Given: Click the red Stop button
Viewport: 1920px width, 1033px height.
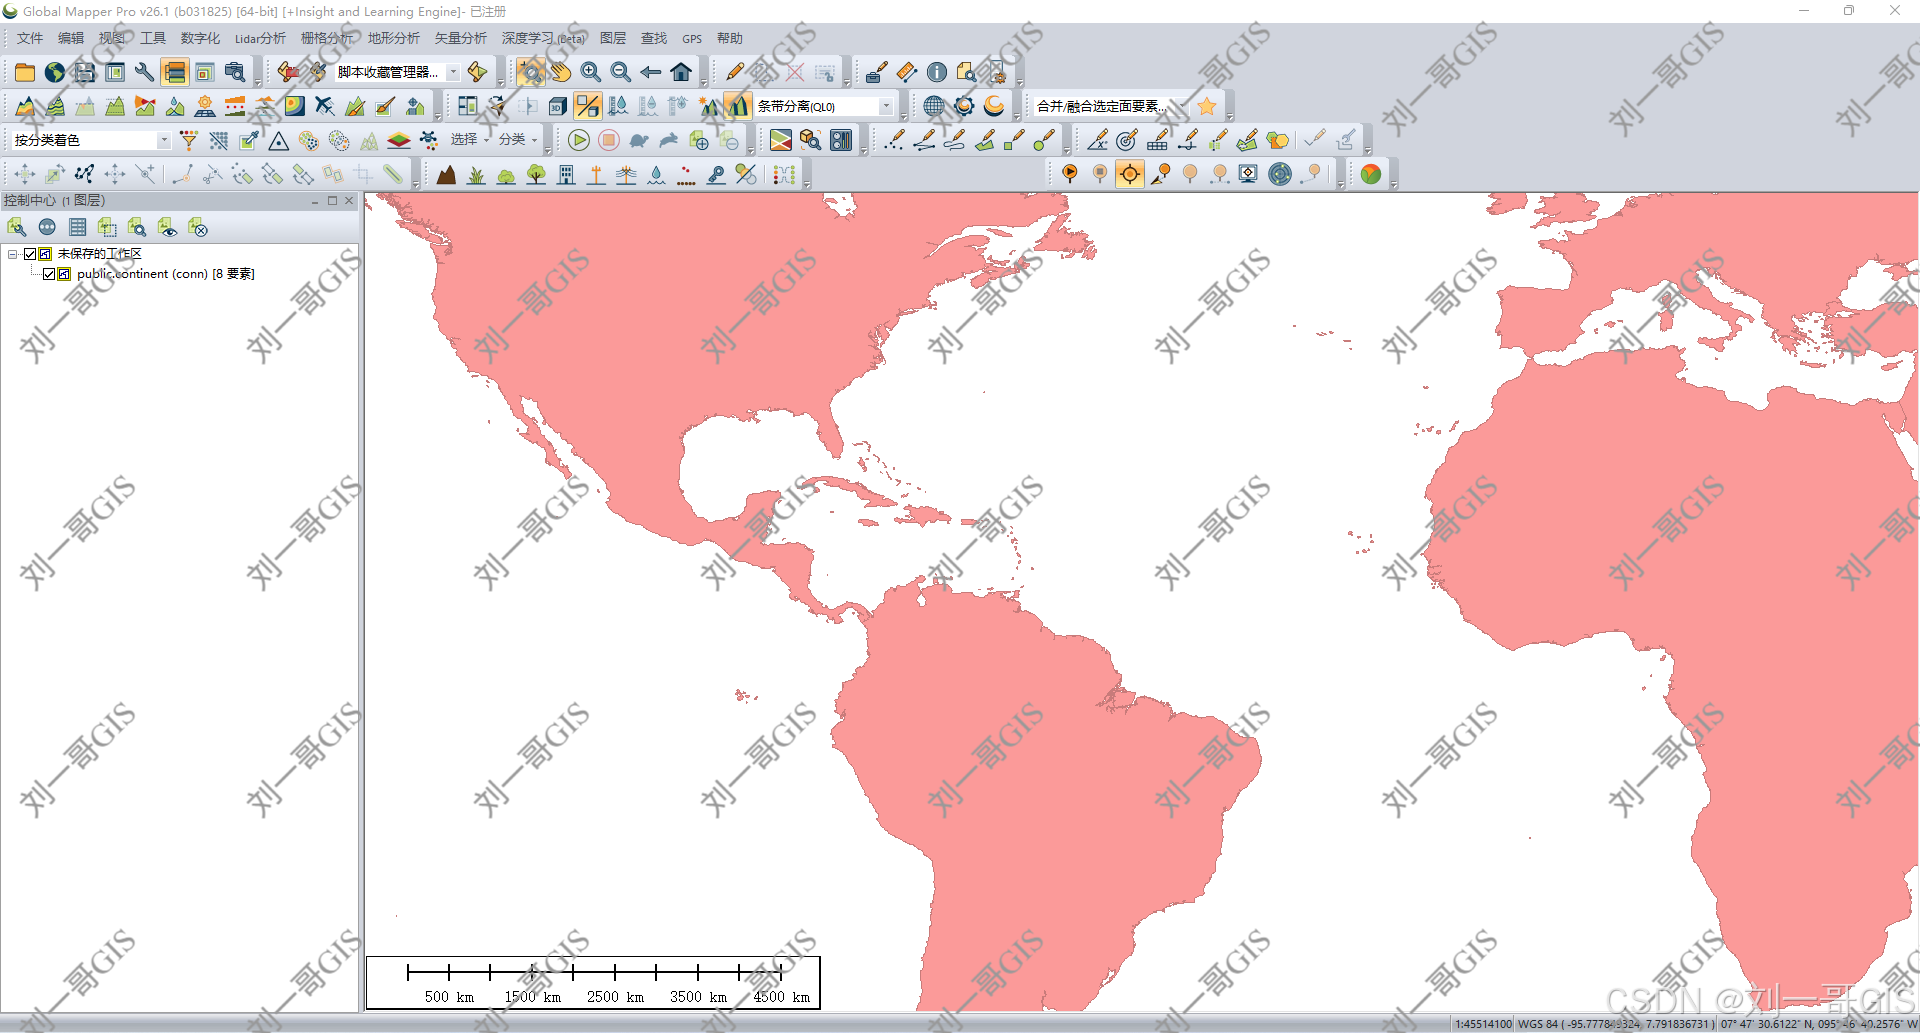Looking at the screenshot, I should pos(609,140).
